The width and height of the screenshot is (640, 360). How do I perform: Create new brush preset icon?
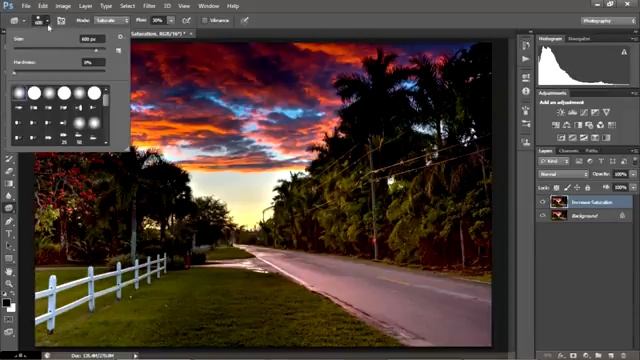(118, 51)
